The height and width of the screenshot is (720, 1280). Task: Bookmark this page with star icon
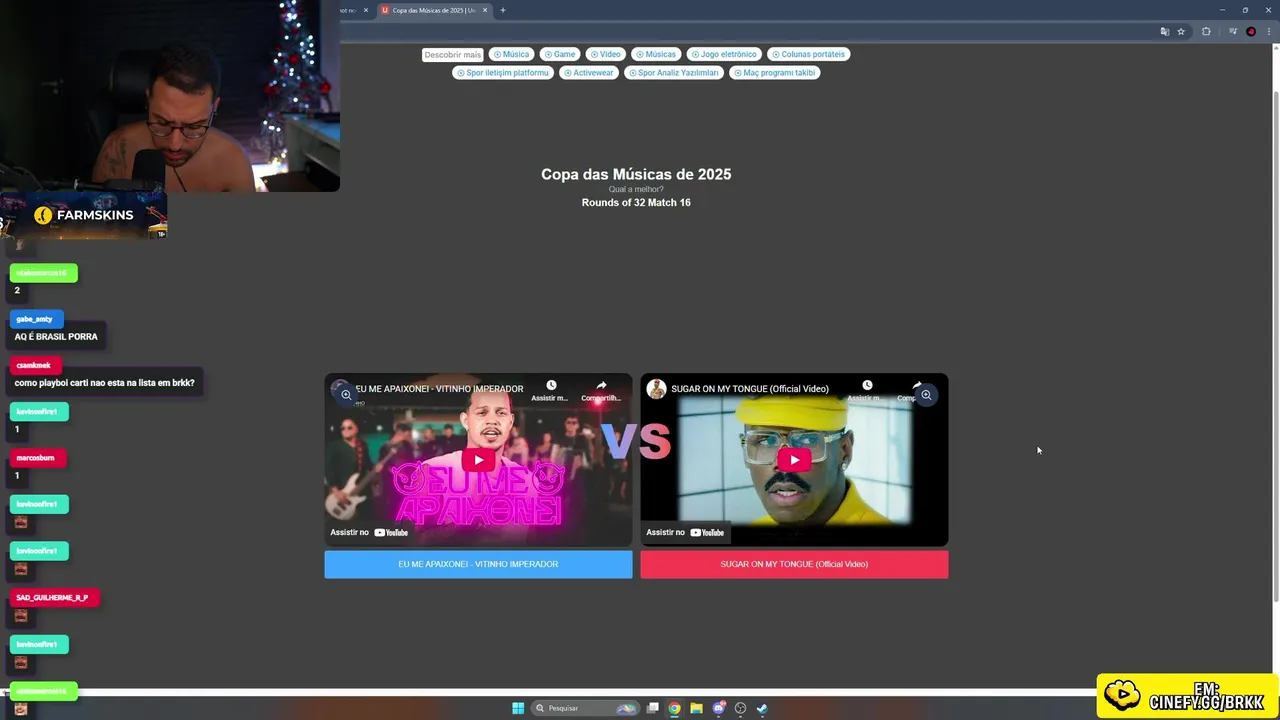pyautogui.click(x=1181, y=32)
